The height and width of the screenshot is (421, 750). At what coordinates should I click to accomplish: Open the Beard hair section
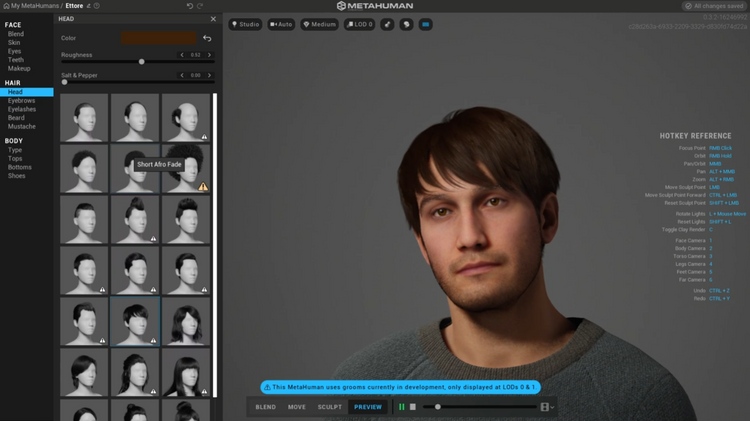(x=16, y=118)
